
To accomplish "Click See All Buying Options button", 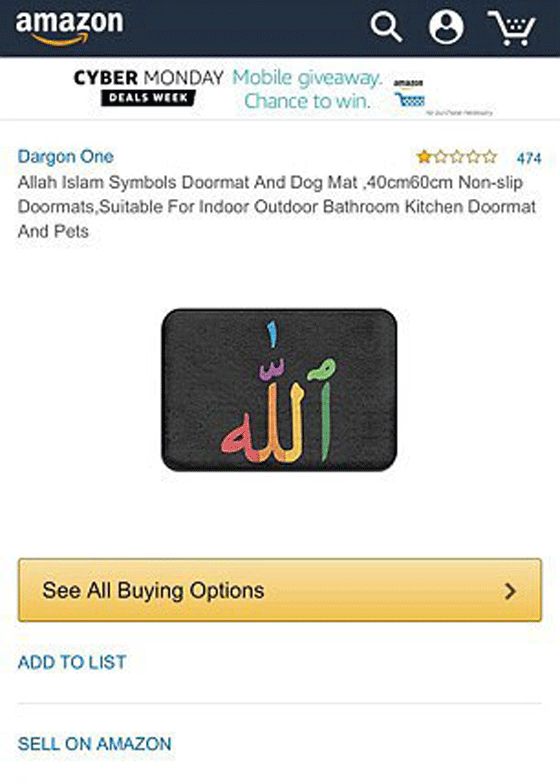I will (280, 590).
